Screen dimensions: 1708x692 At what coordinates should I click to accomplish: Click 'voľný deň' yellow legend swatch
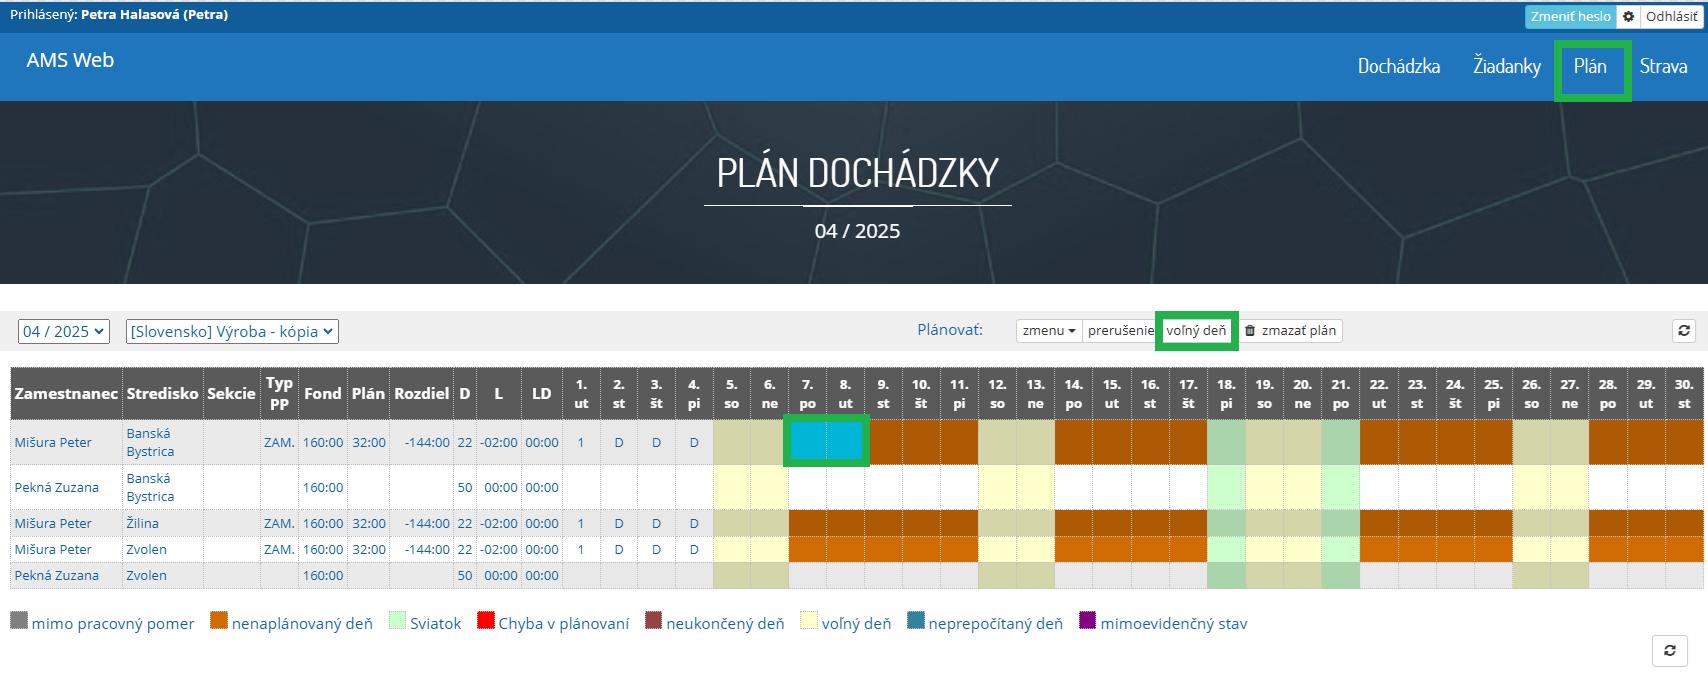(x=809, y=621)
